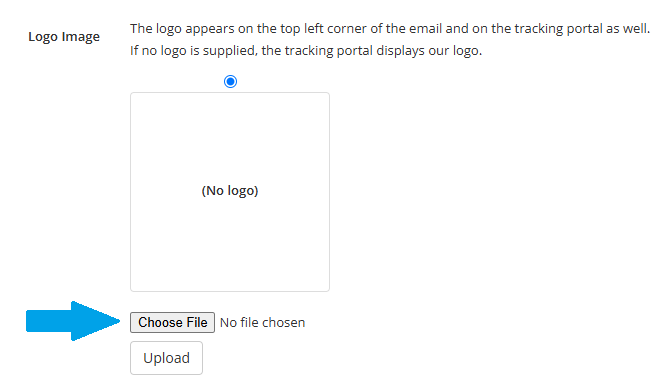Enable the selected radio circle for logo choice
Viewport: 670px width, 386px height.
230,81
